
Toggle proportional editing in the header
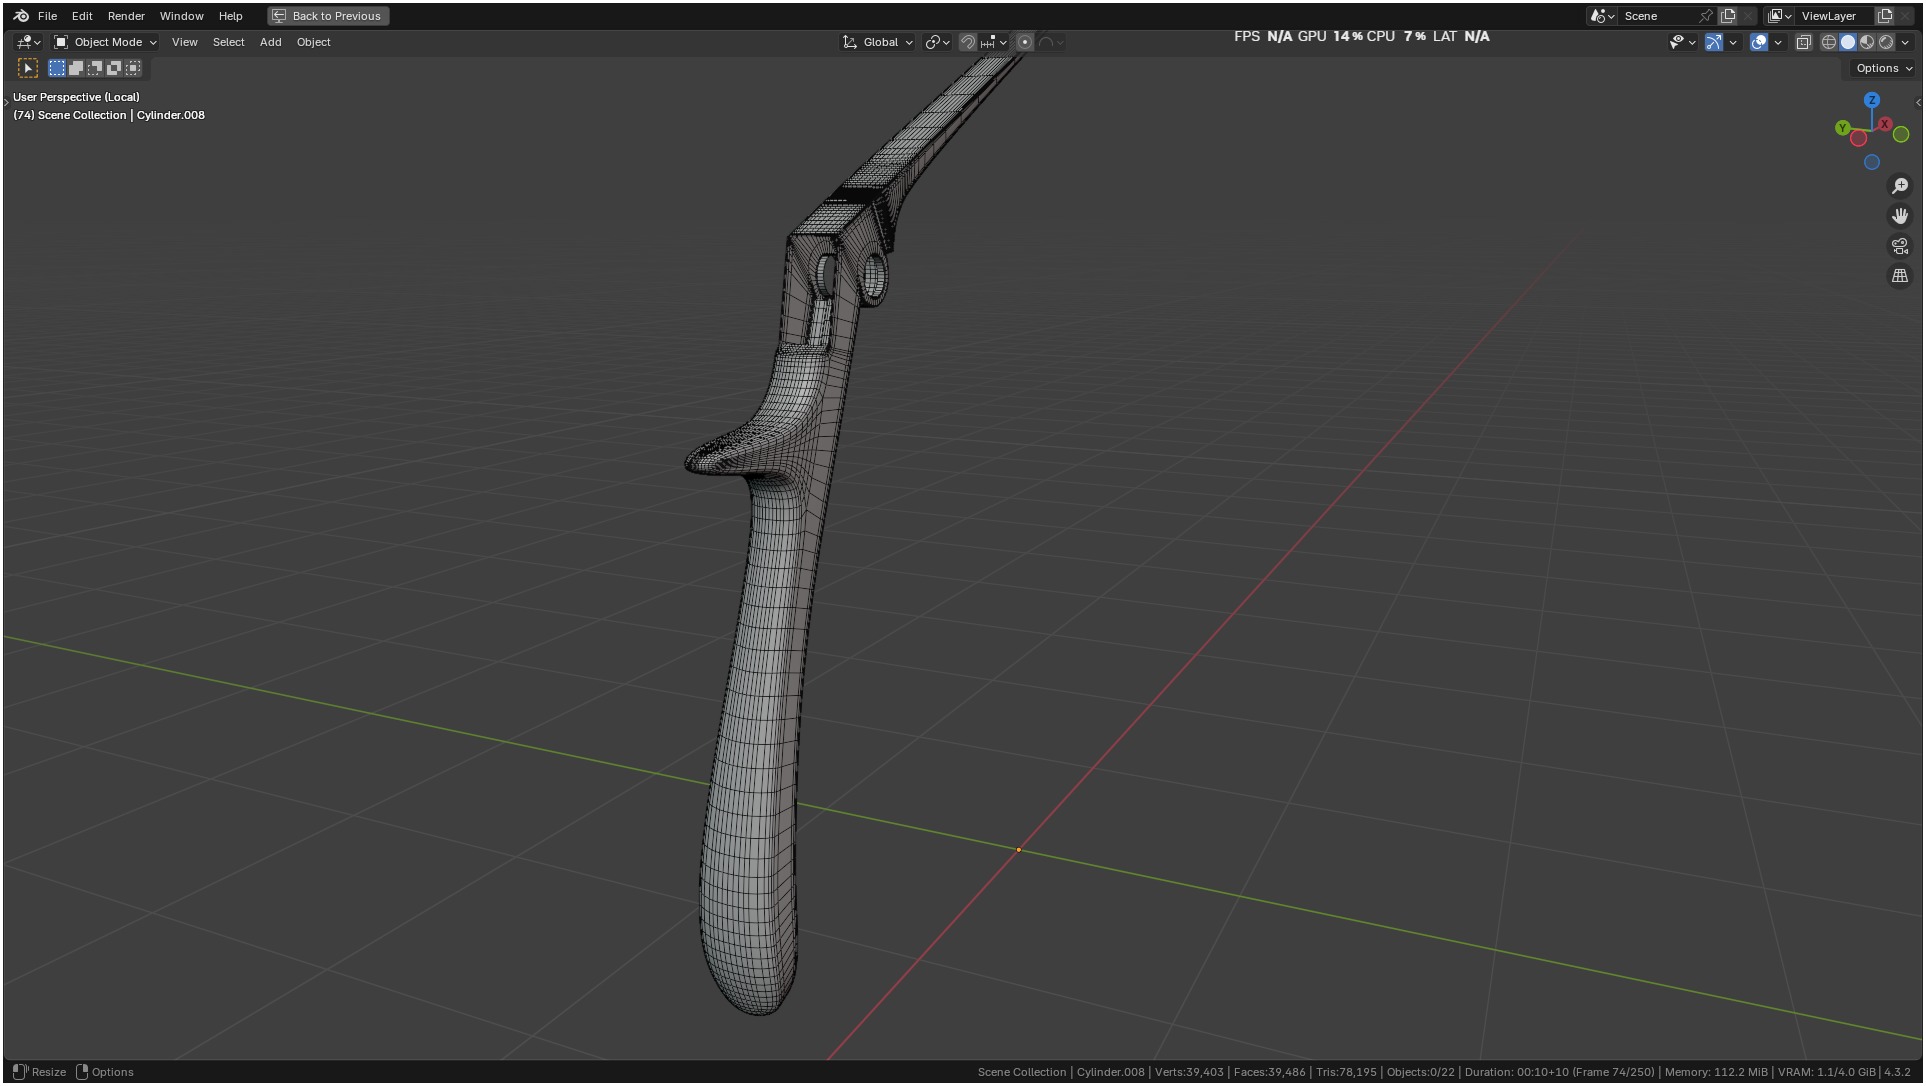[x=1025, y=42]
